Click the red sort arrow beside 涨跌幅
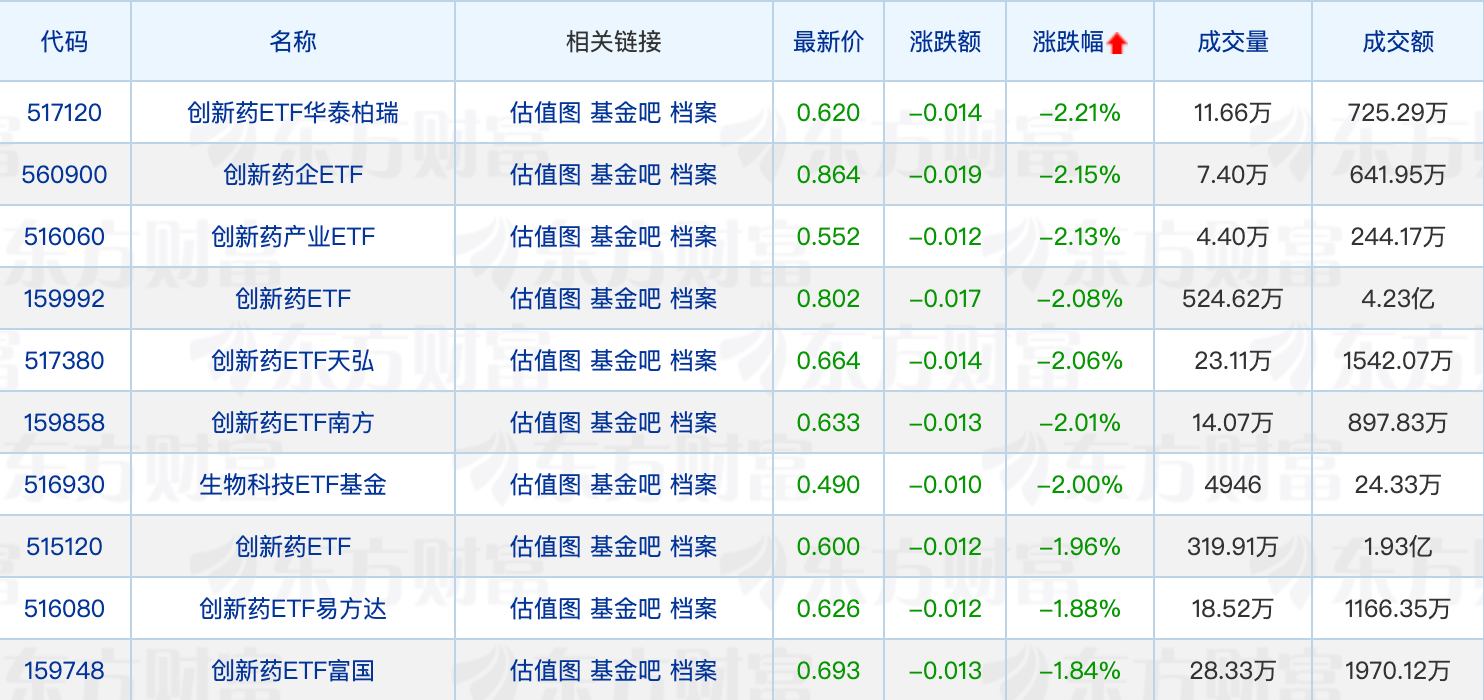This screenshot has height=700, width=1484. coord(1117,43)
